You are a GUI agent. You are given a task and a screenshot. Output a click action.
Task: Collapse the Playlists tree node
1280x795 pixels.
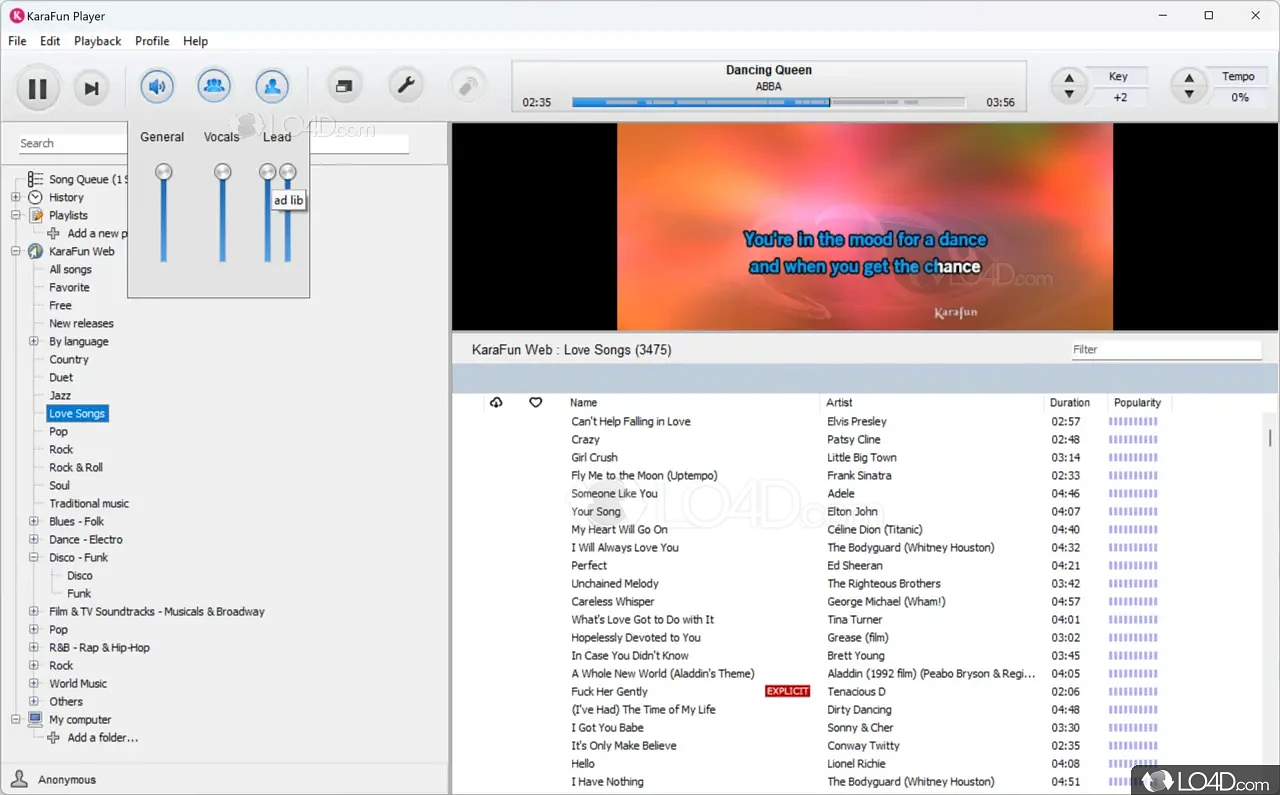tap(16, 215)
